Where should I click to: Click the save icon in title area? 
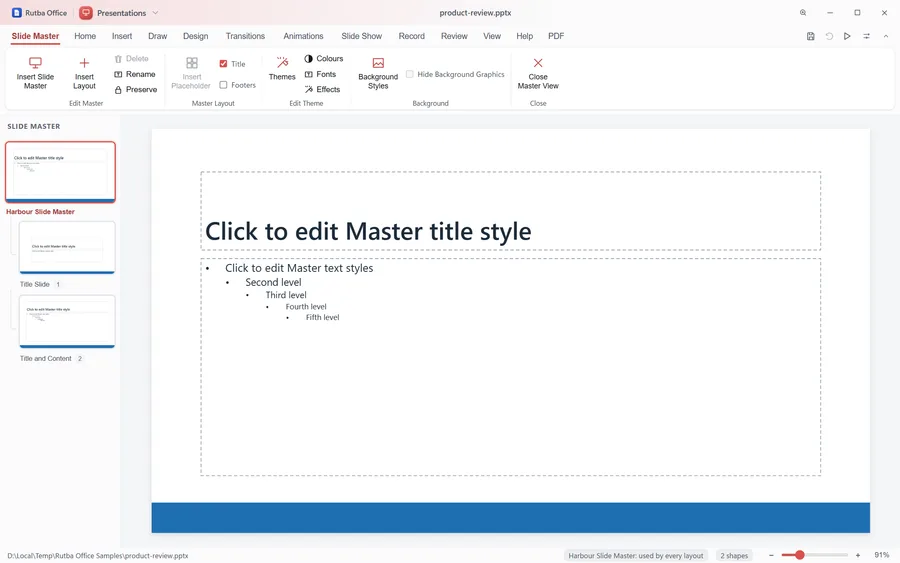point(810,36)
